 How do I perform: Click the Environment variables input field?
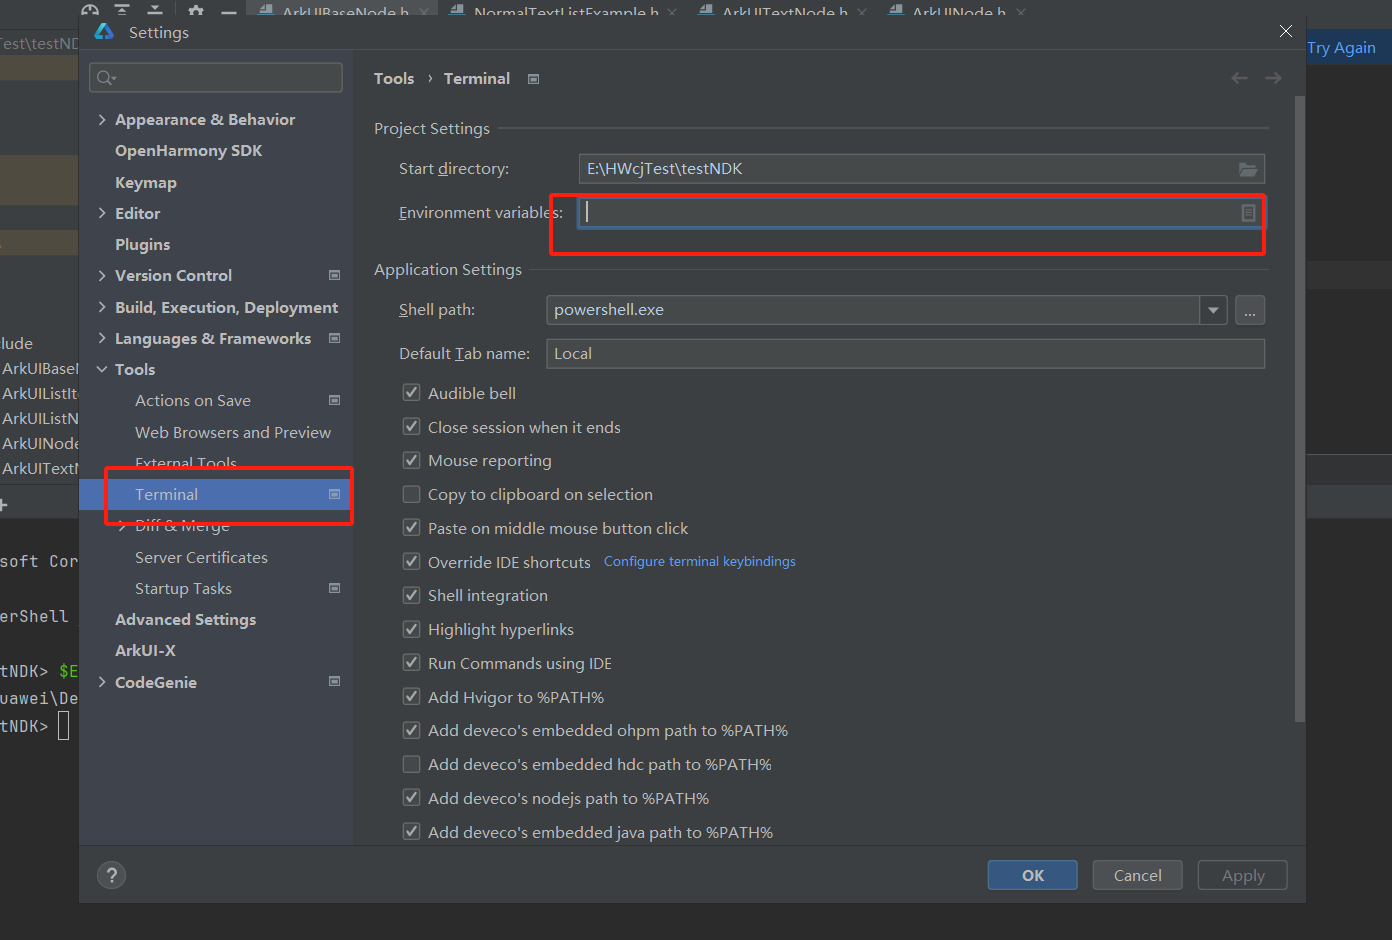(920, 213)
